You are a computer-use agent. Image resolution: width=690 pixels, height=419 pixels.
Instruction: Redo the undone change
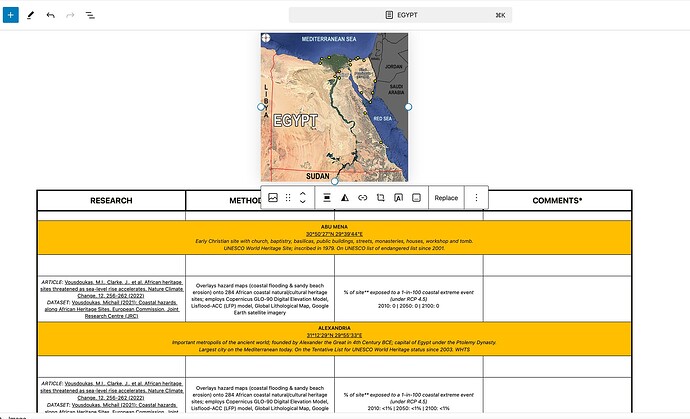click(x=70, y=15)
